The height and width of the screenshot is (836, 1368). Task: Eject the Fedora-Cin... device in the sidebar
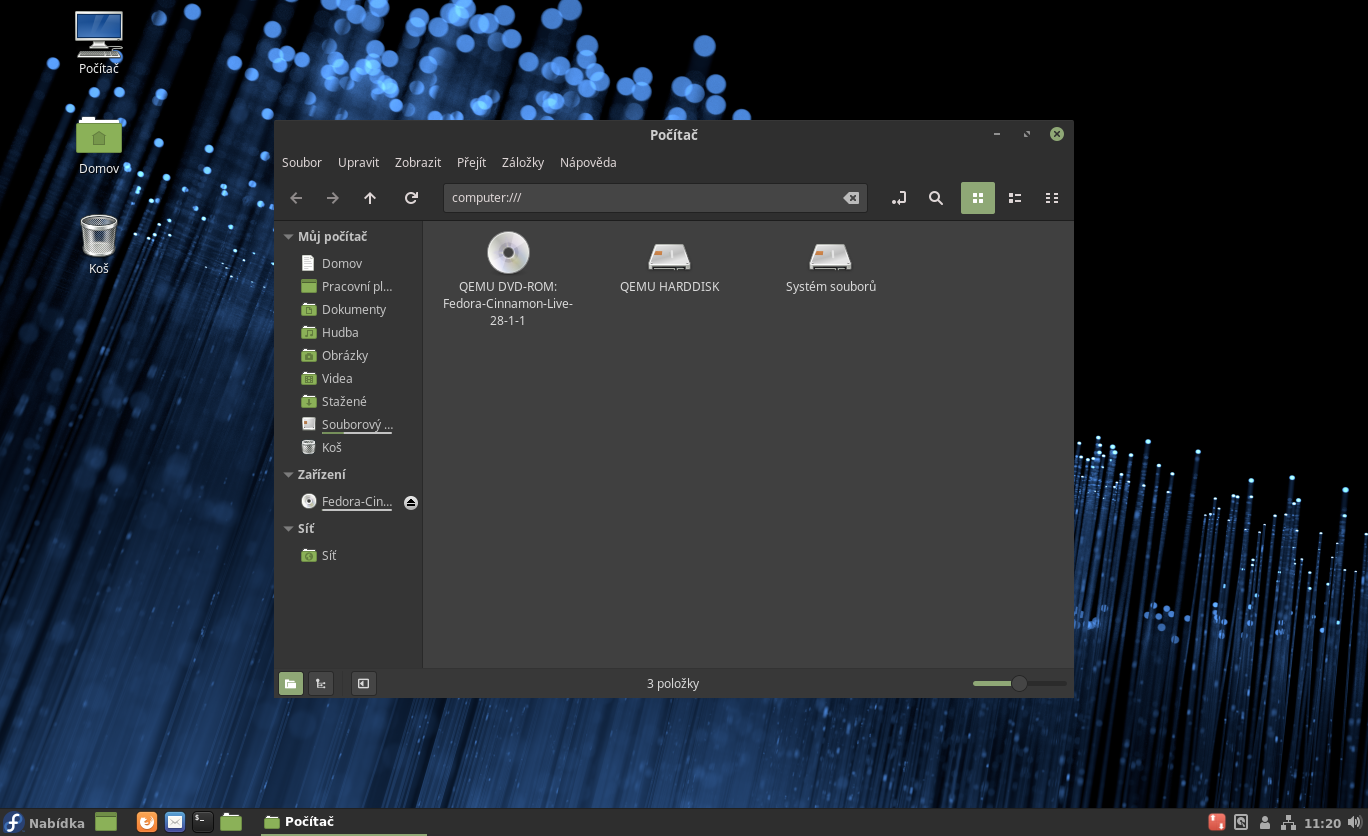click(411, 502)
